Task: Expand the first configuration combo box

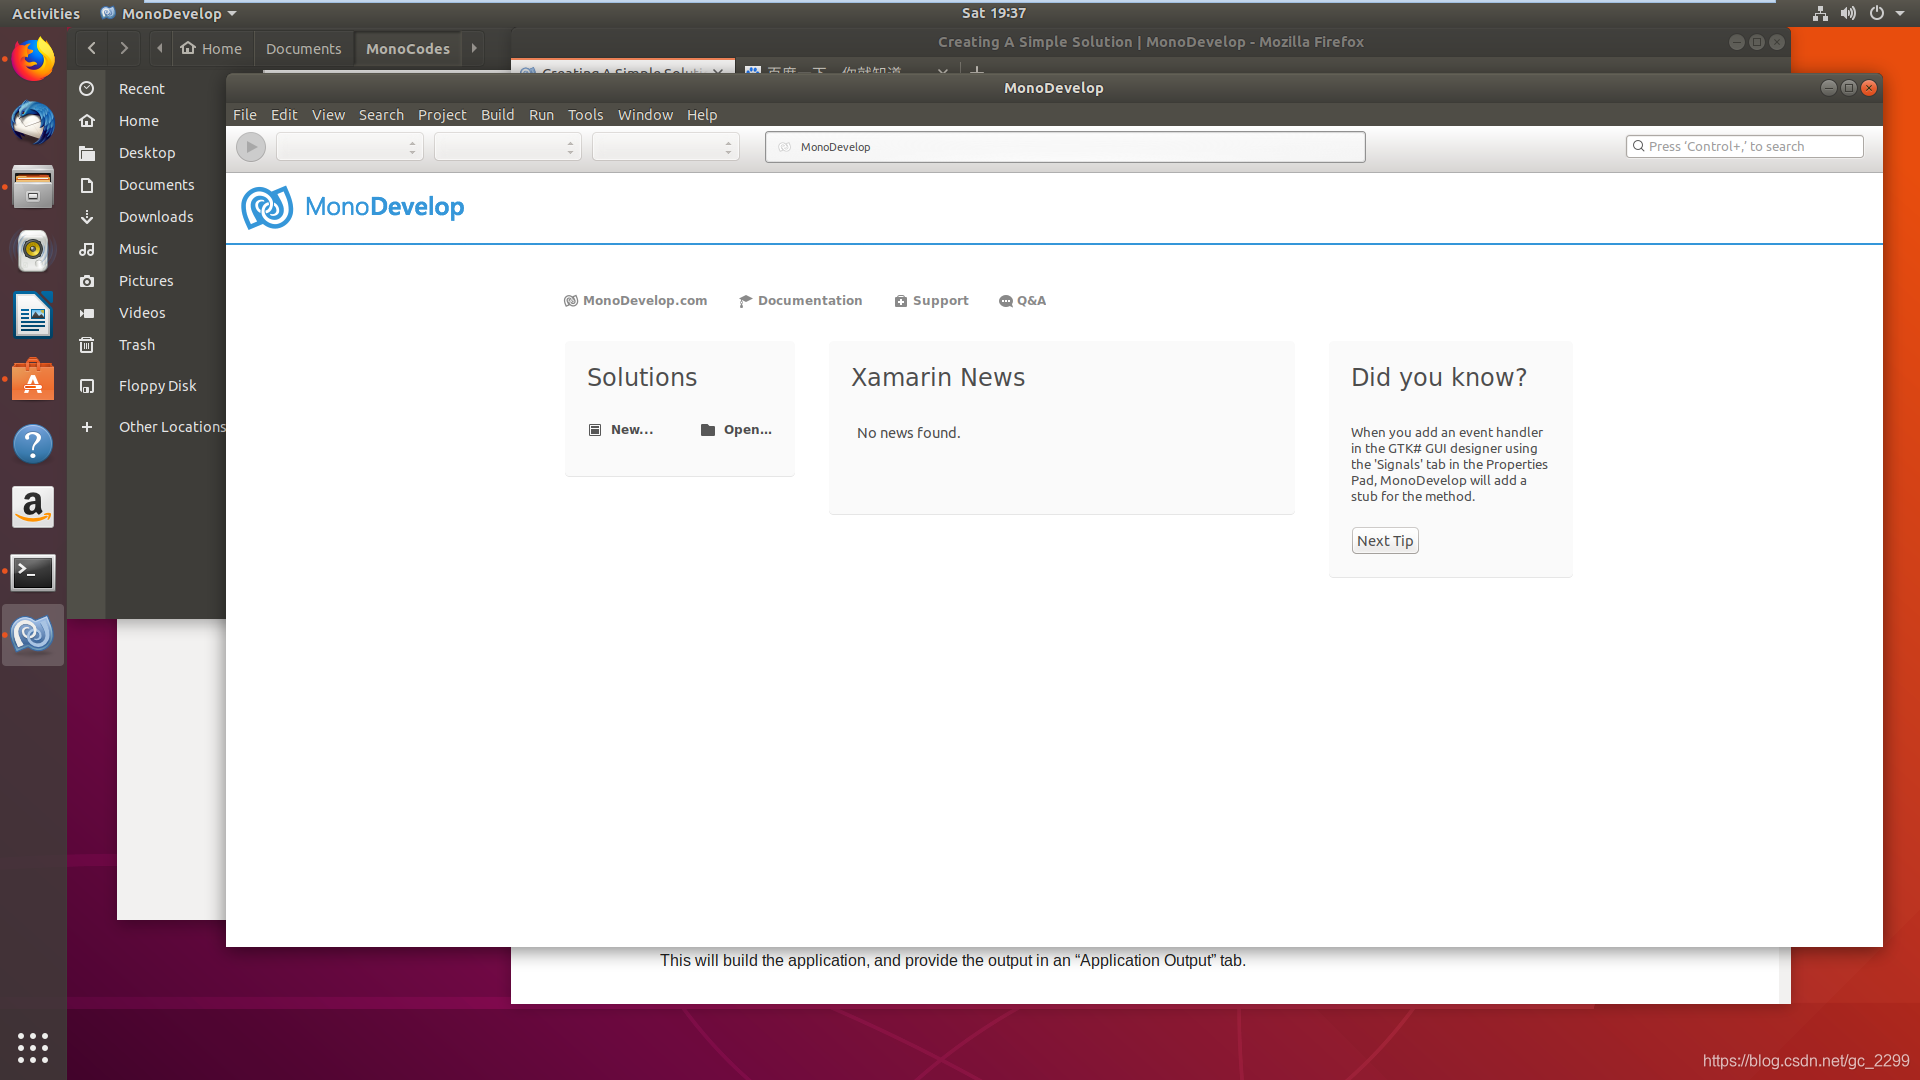Action: (349, 147)
